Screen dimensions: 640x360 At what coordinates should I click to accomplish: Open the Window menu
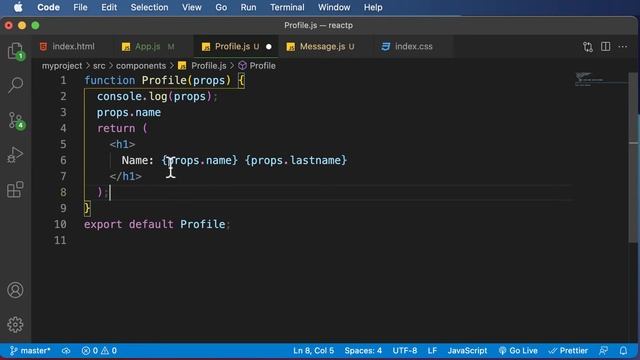pos(334,7)
